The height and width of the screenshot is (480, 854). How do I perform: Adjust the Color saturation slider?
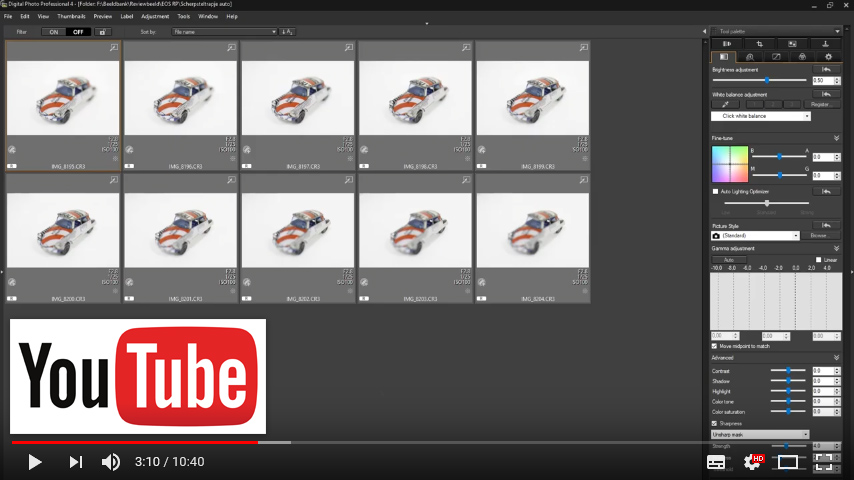tap(788, 411)
